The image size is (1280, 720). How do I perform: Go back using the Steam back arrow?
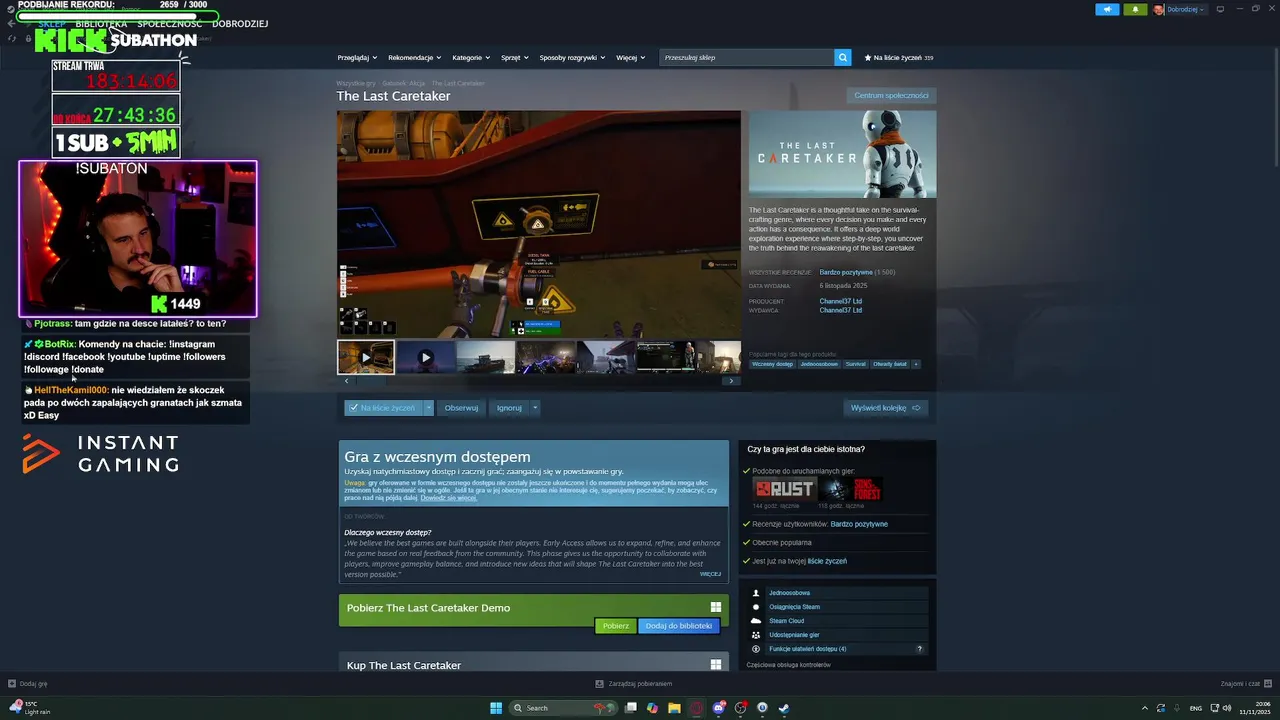click(x=11, y=23)
